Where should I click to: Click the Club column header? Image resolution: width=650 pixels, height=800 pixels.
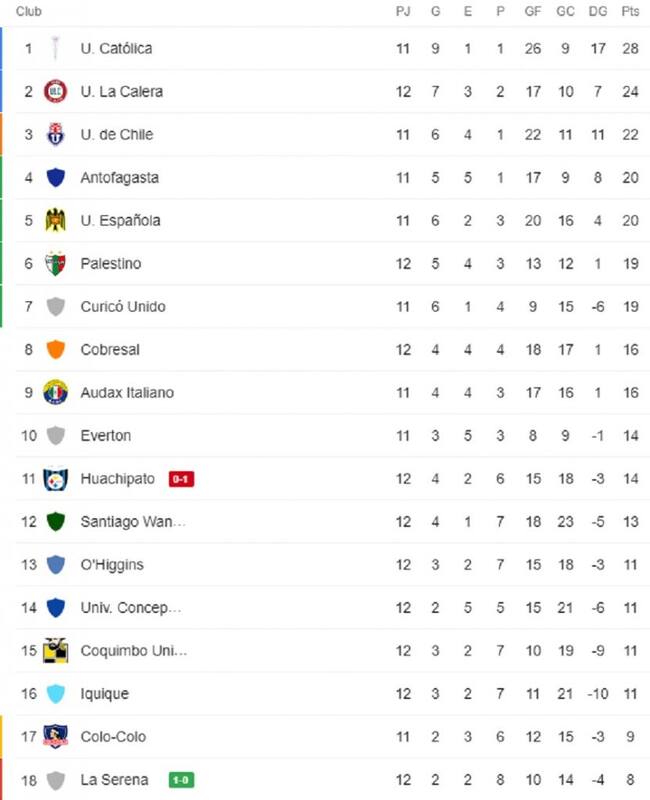point(29,11)
